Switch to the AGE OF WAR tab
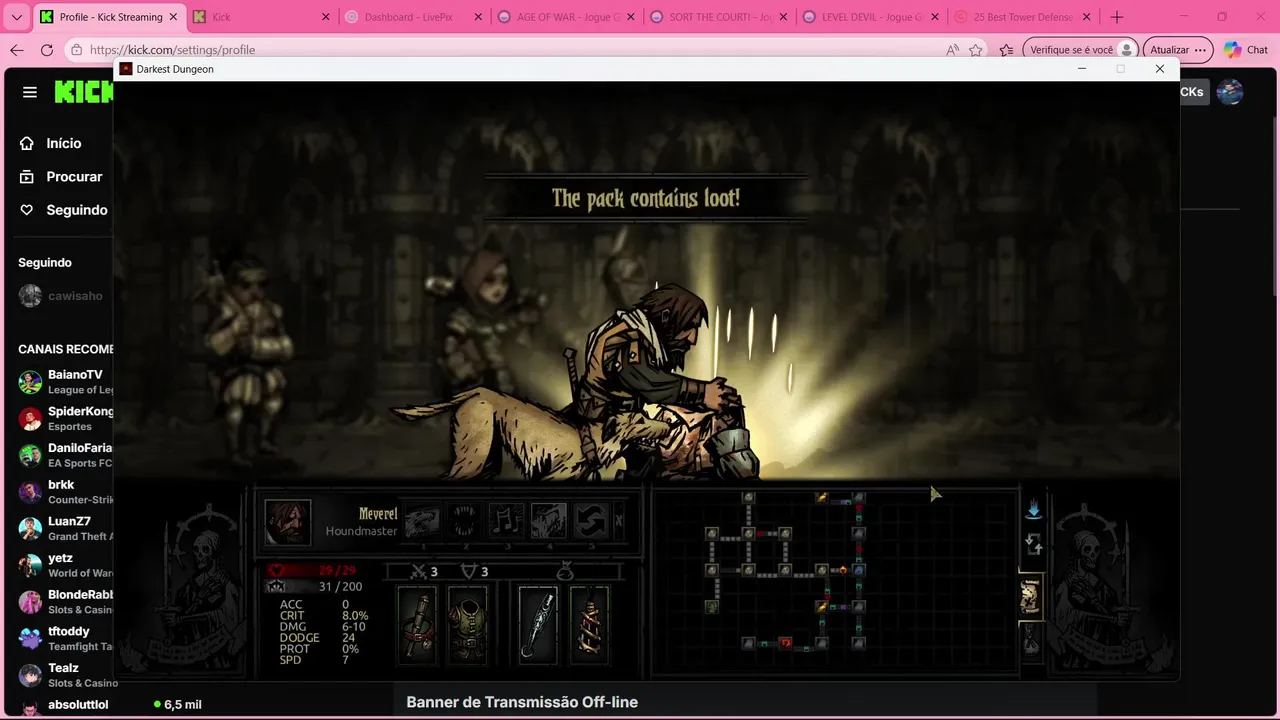Screen dimensions: 1280x720 click(x=564, y=17)
